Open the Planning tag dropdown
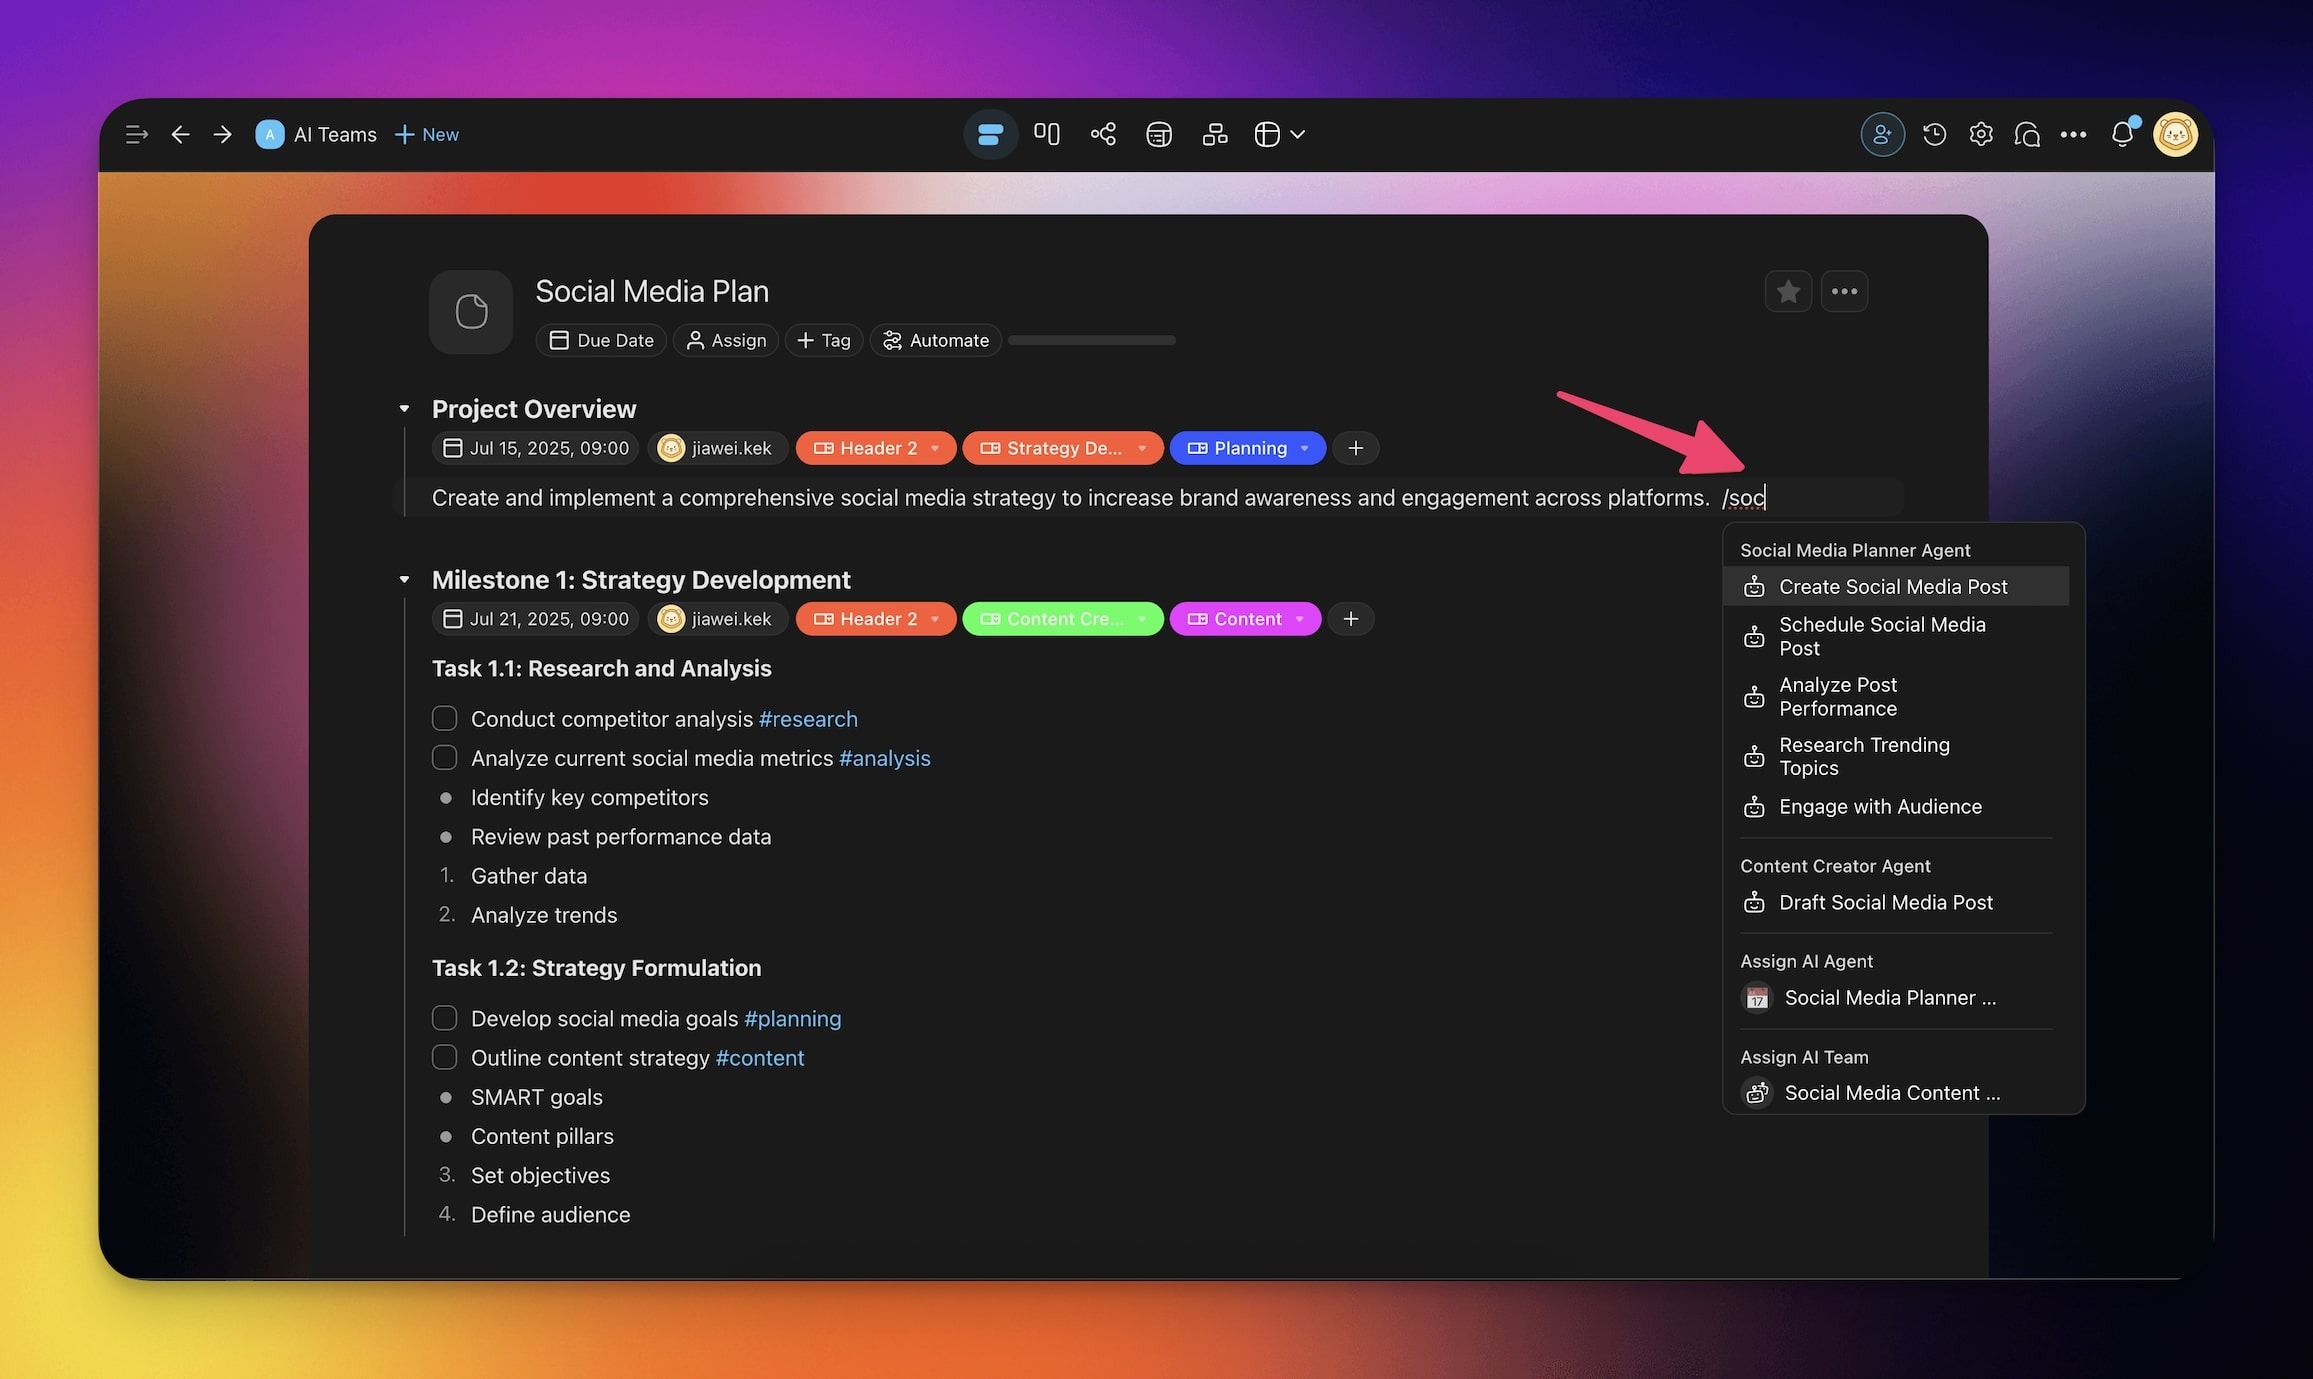Image resolution: width=2313 pixels, height=1379 pixels. coord(1304,448)
